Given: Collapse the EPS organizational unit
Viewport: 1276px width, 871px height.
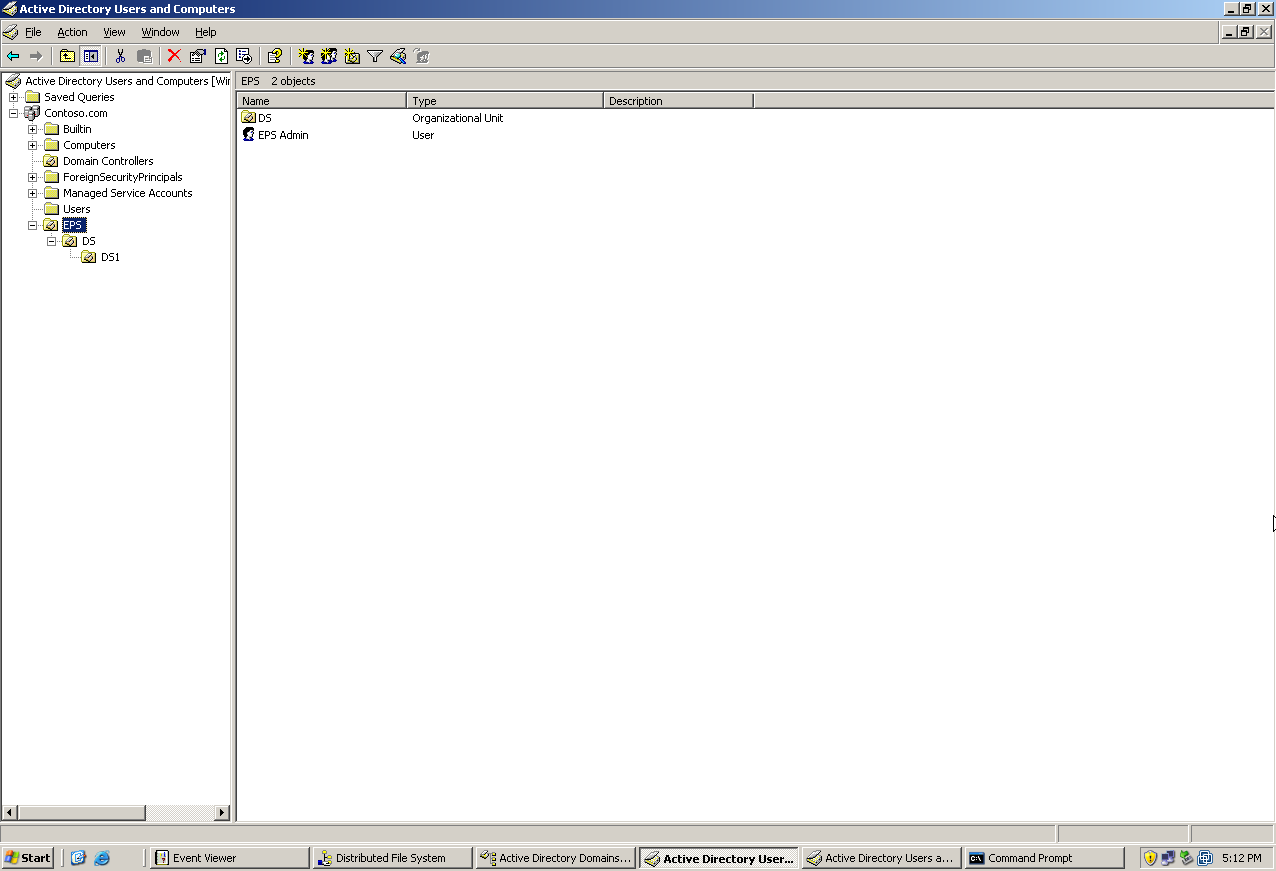Looking at the screenshot, I should click(32, 225).
